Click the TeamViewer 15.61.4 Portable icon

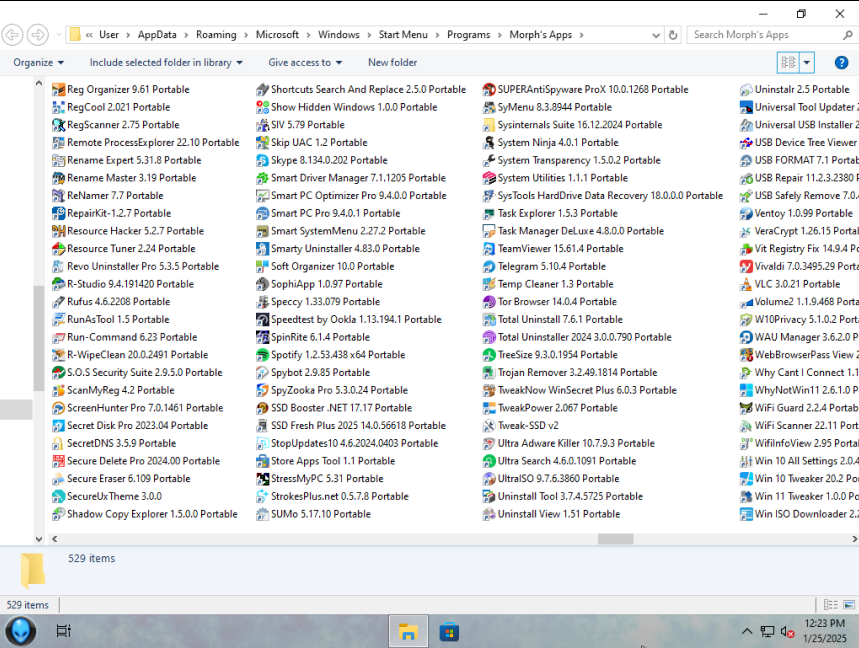[489, 249]
